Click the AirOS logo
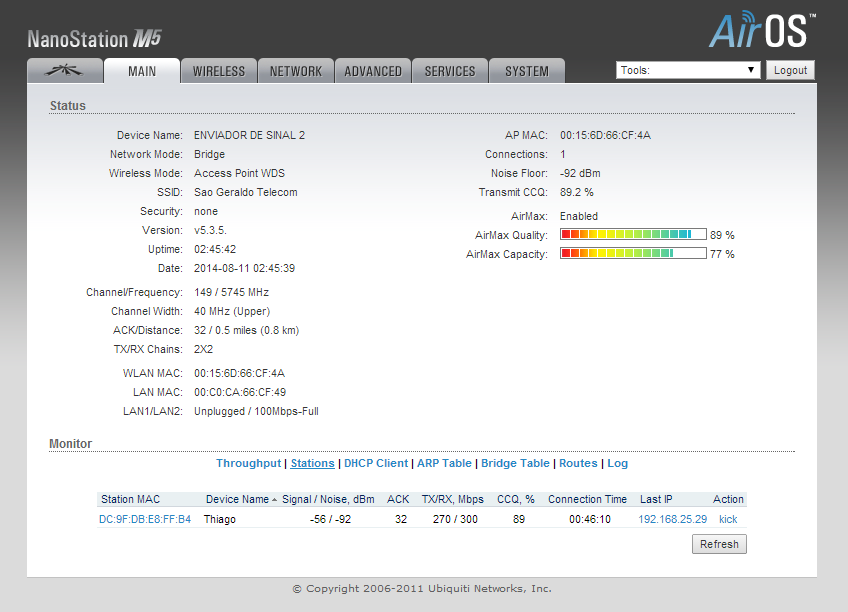Viewport: 848px width, 612px height. (761, 29)
